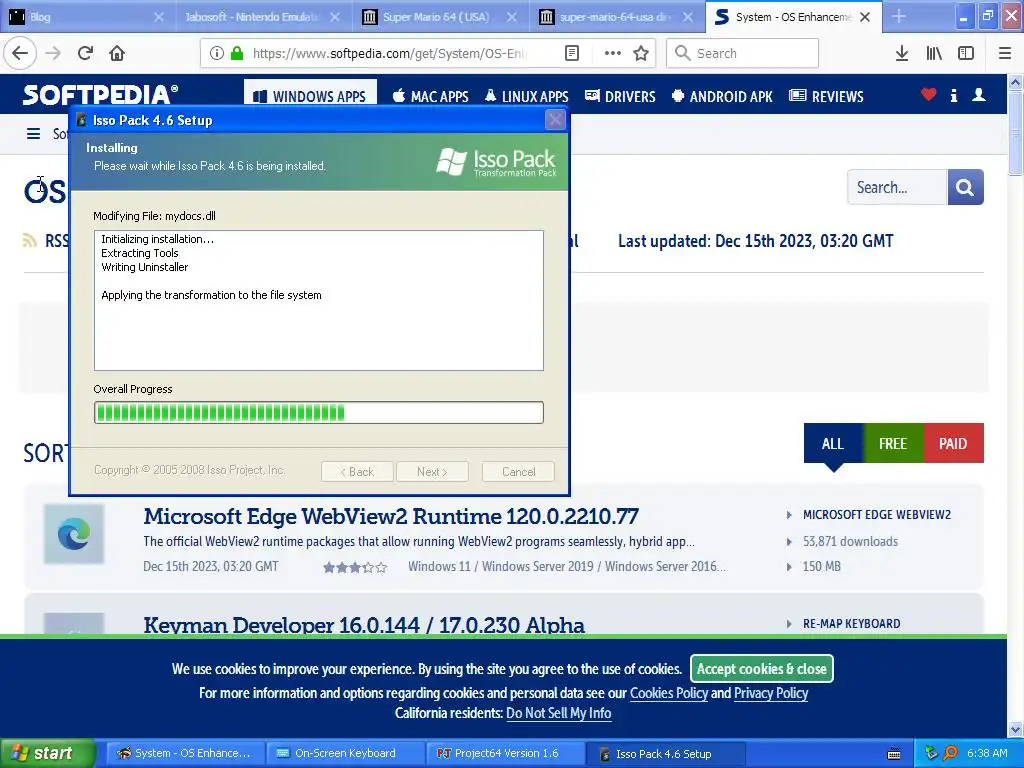The image size is (1024, 768).
Task: Open the page actions three-dot menu
Action: point(612,53)
